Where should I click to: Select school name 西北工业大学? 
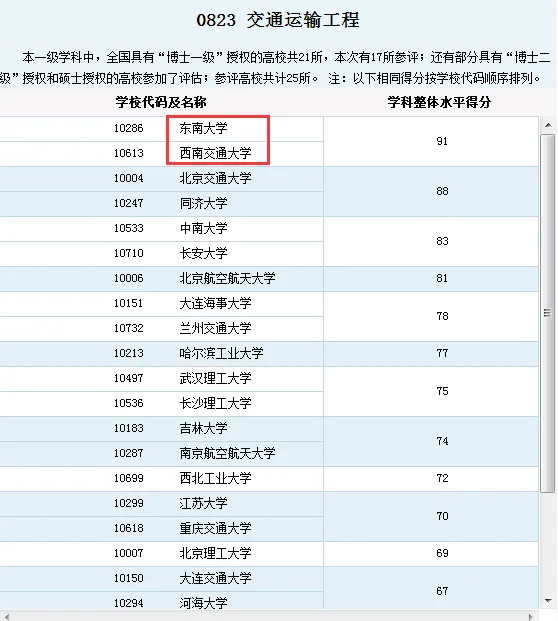click(215, 478)
